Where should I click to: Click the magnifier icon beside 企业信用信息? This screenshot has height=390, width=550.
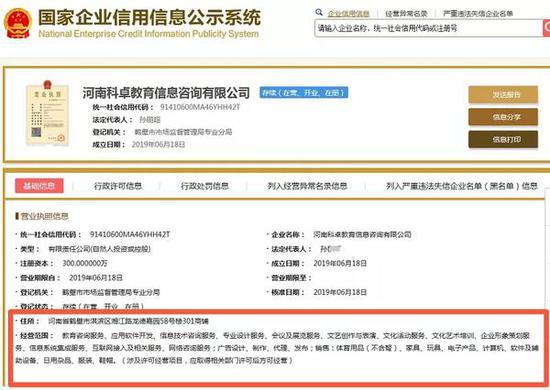pos(319,13)
